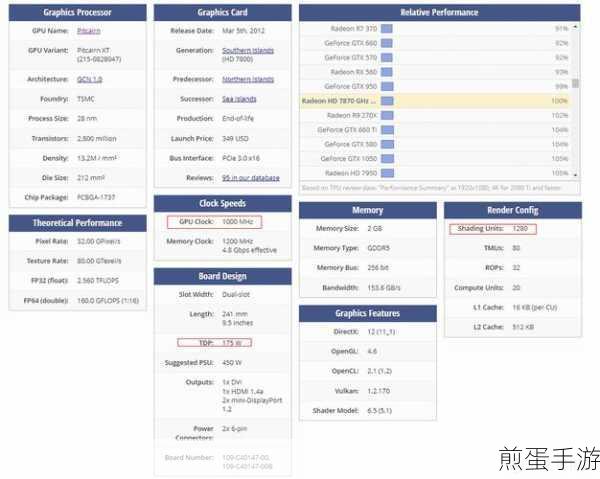Click the Relative Performance list scrollbar thumb
The width and height of the screenshot is (600, 479).
(575, 83)
